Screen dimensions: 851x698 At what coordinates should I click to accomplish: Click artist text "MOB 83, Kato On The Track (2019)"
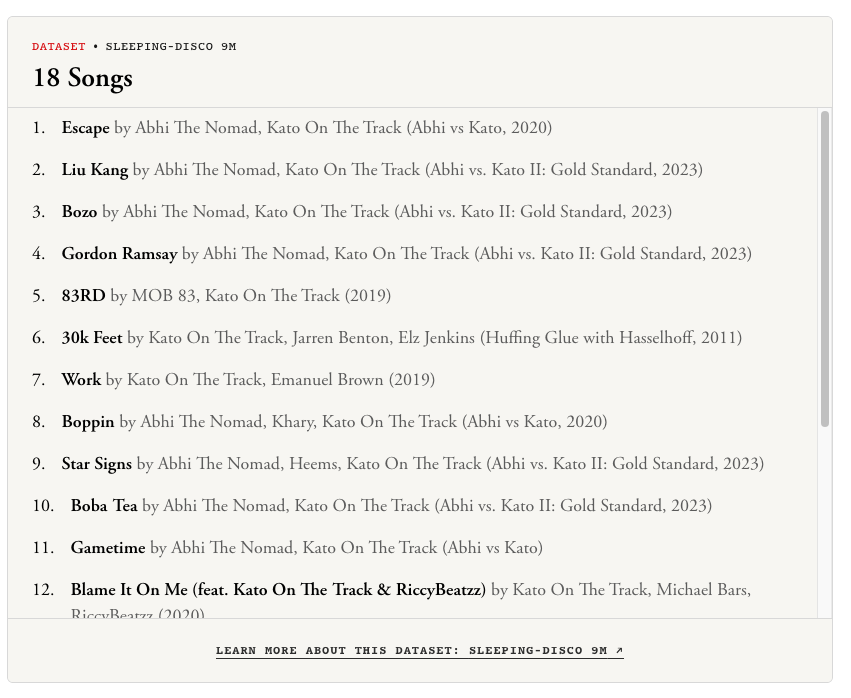(262, 296)
